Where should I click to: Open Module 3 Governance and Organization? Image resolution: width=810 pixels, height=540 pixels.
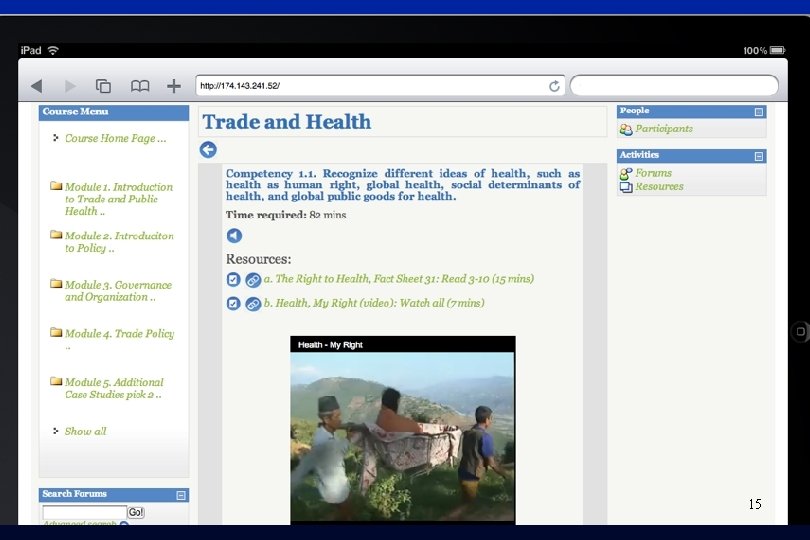tap(118, 291)
